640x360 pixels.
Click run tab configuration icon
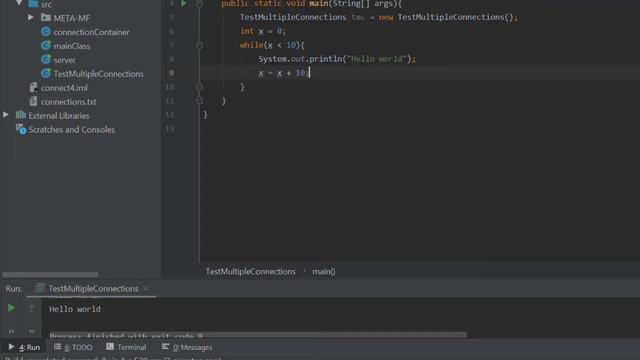(40, 288)
